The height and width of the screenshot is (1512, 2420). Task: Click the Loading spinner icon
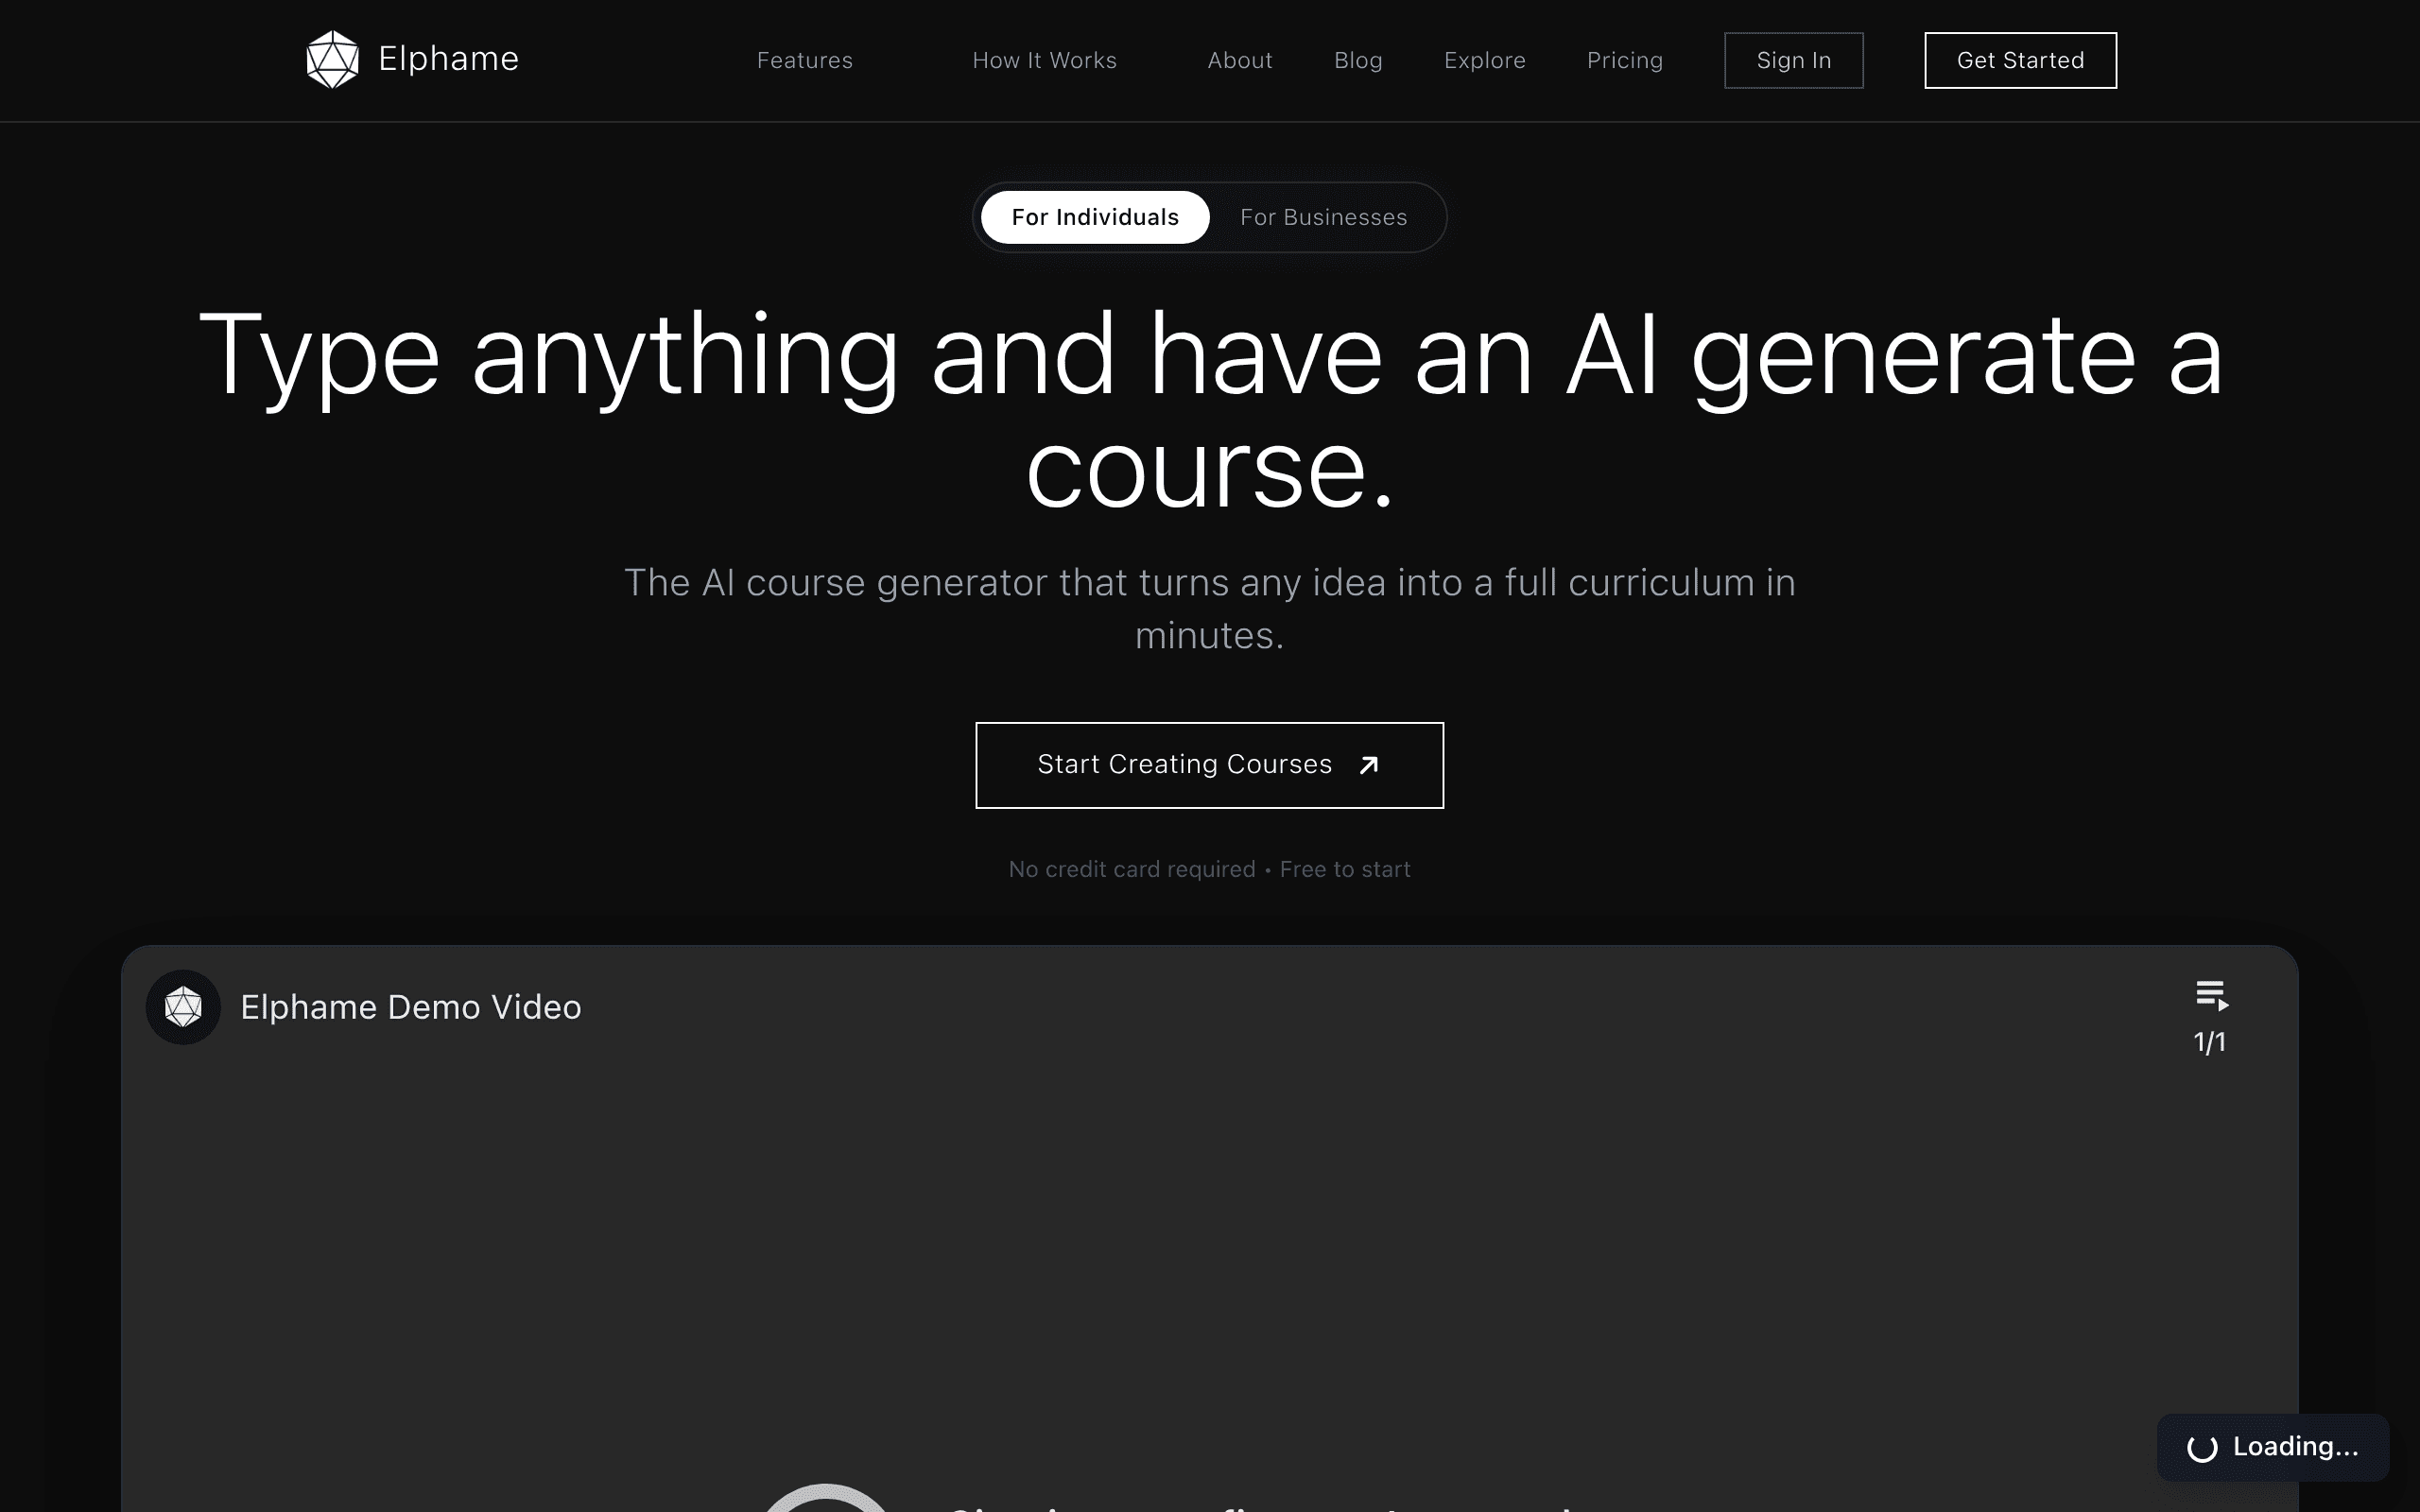2202,1448
